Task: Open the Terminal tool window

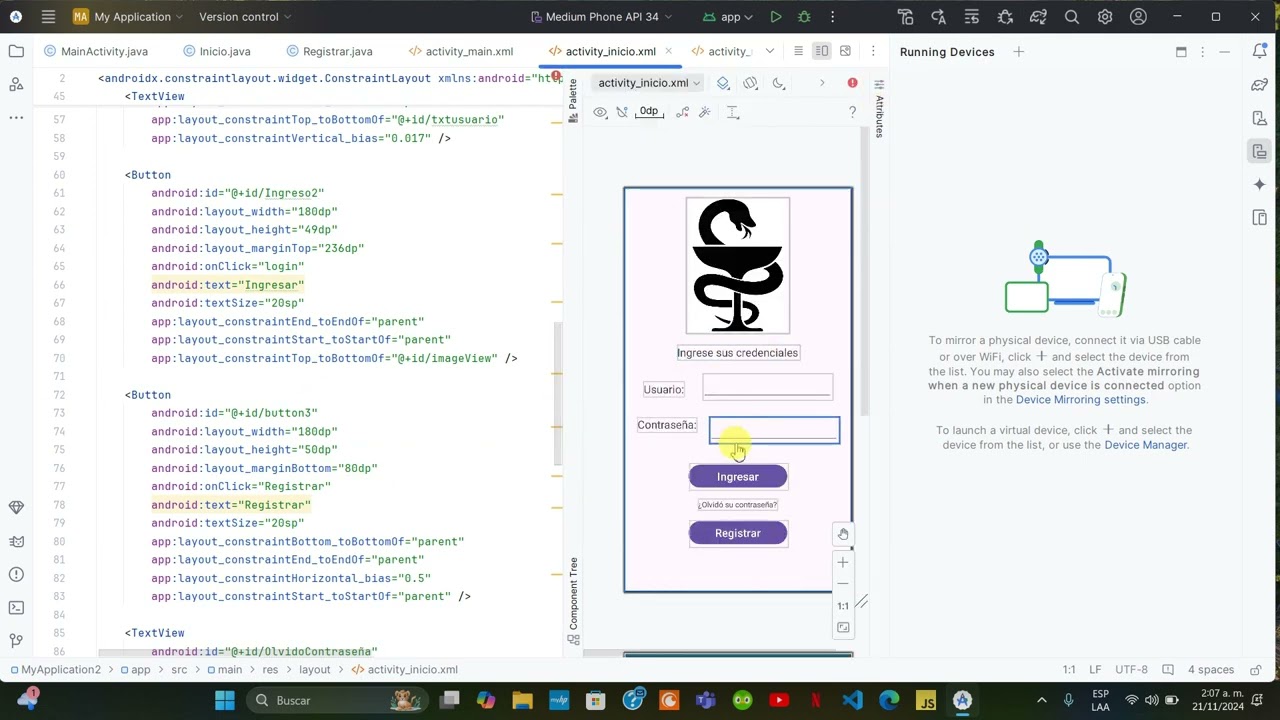Action: click(16, 607)
